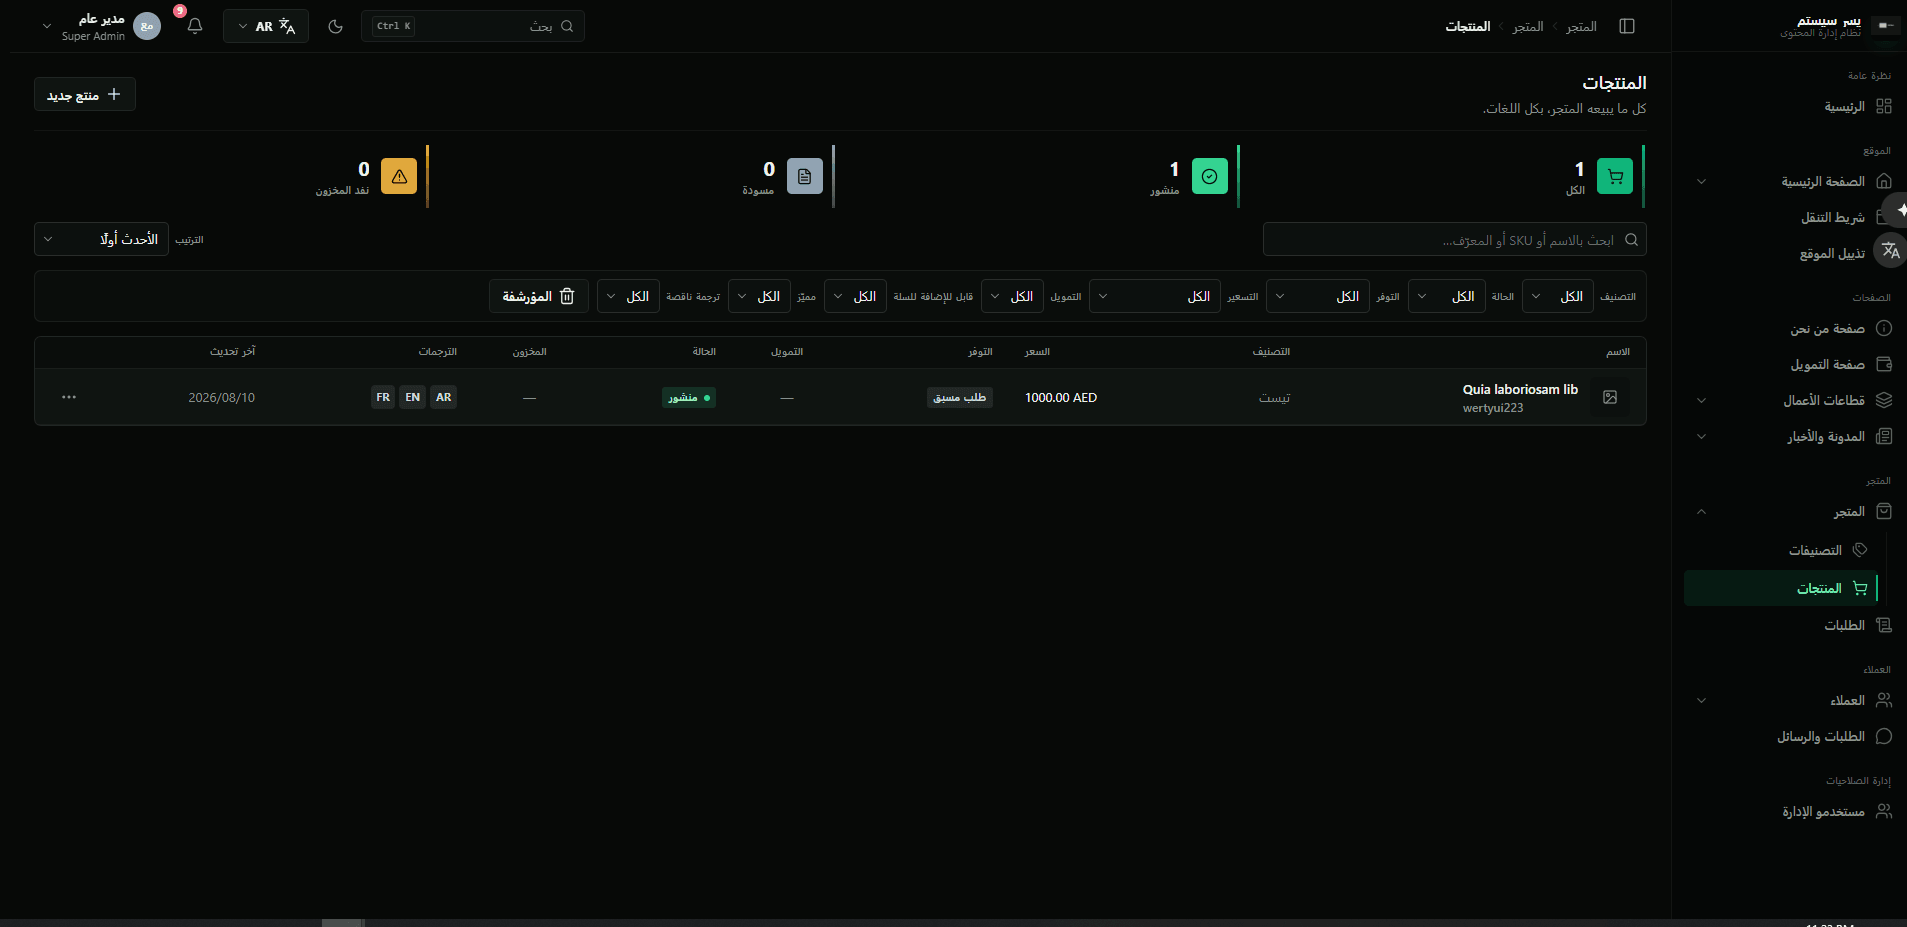Viewport: 1907px width, 927px height.
Task: Show المؤرشفة archived products
Action: pos(539,296)
